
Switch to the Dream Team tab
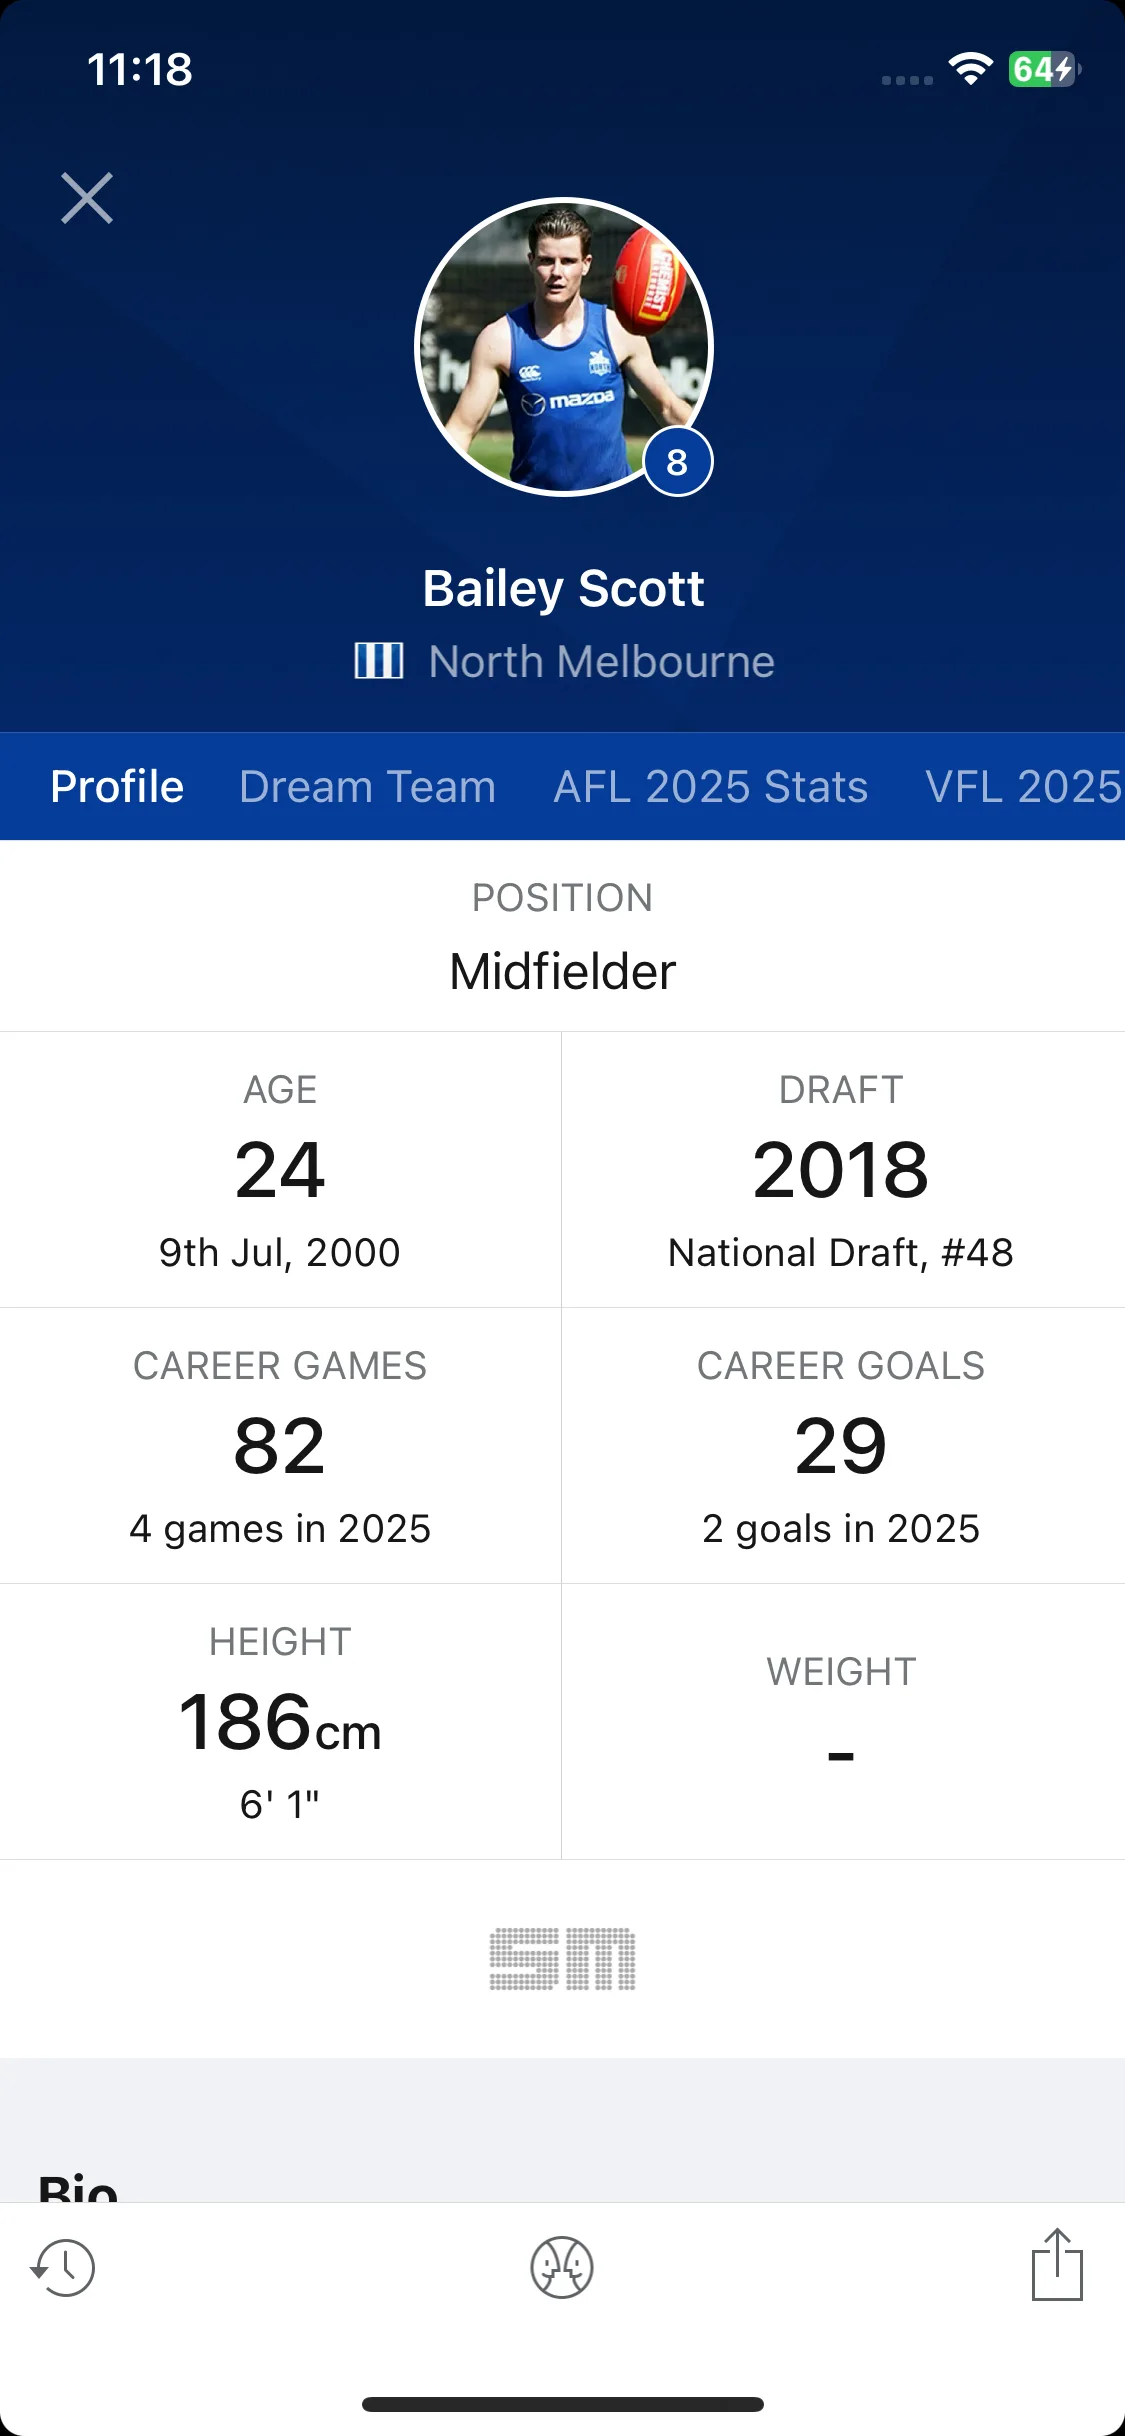[368, 786]
